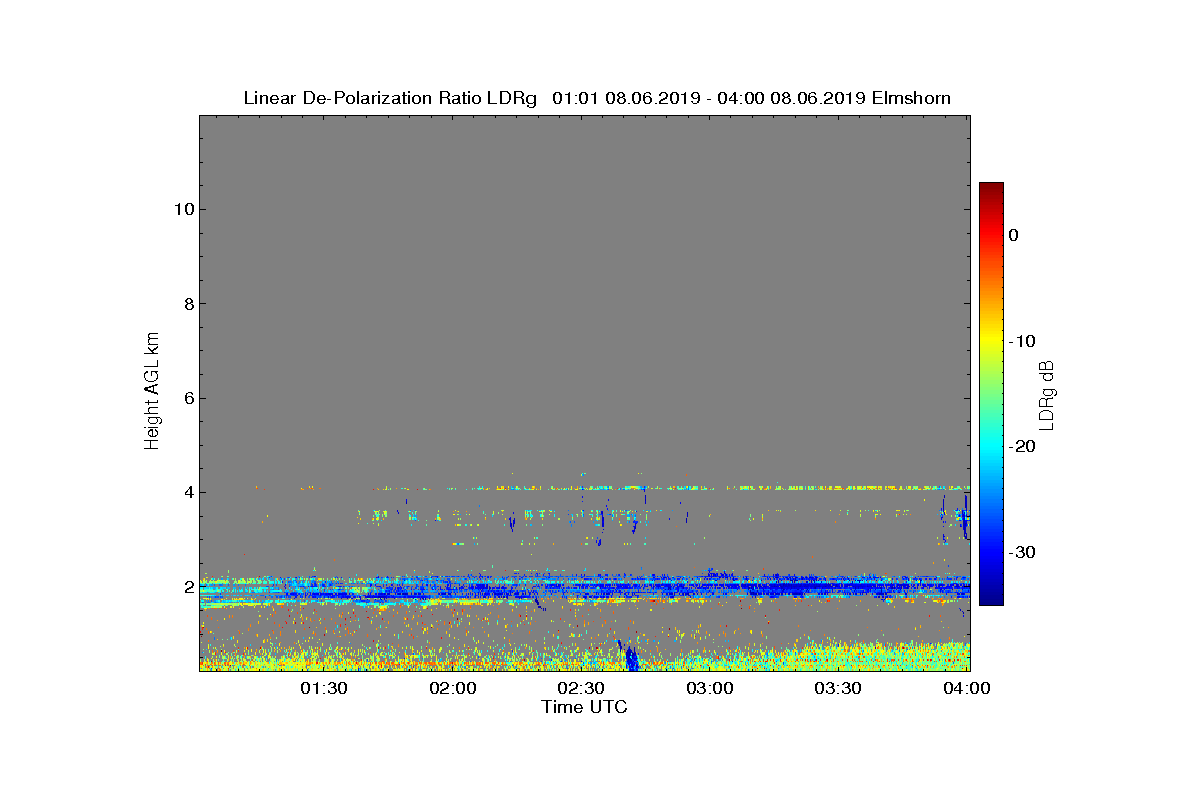Click the colorbar tick label '-10'
The height and width of the screenshot is (800, 1200).
tap(1023, 341)
